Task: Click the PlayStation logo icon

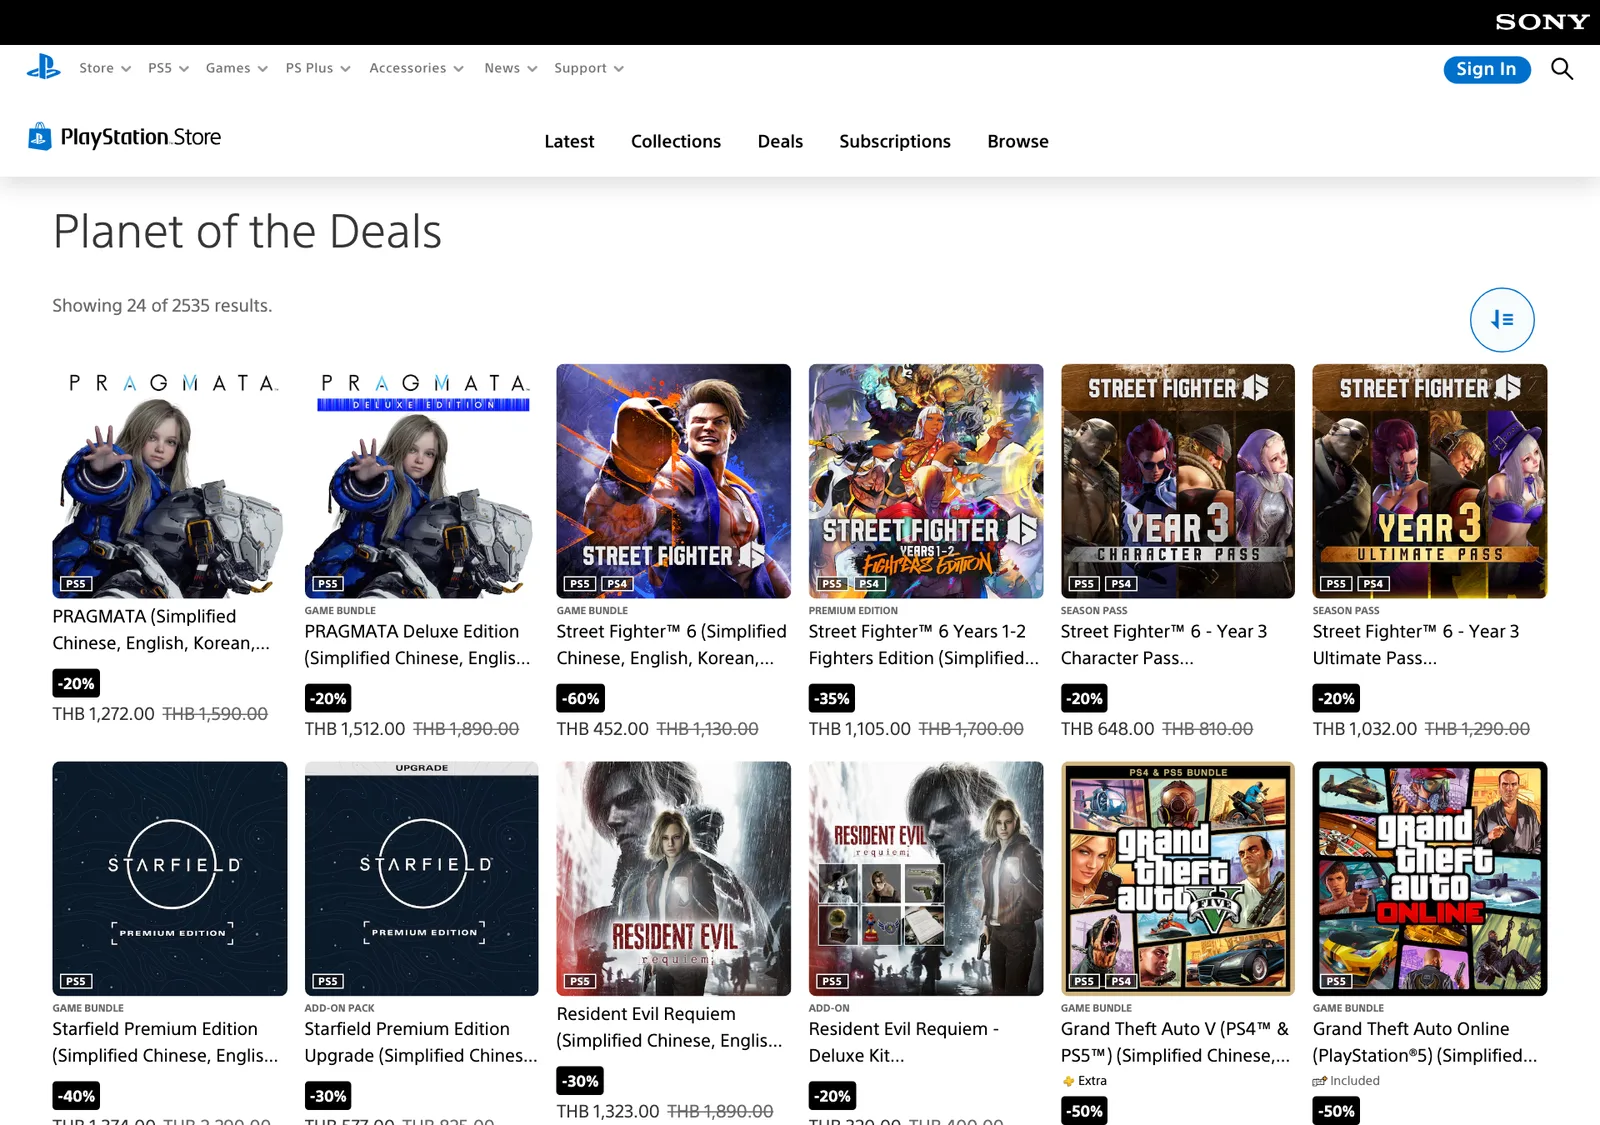Action: click(43, 68)
